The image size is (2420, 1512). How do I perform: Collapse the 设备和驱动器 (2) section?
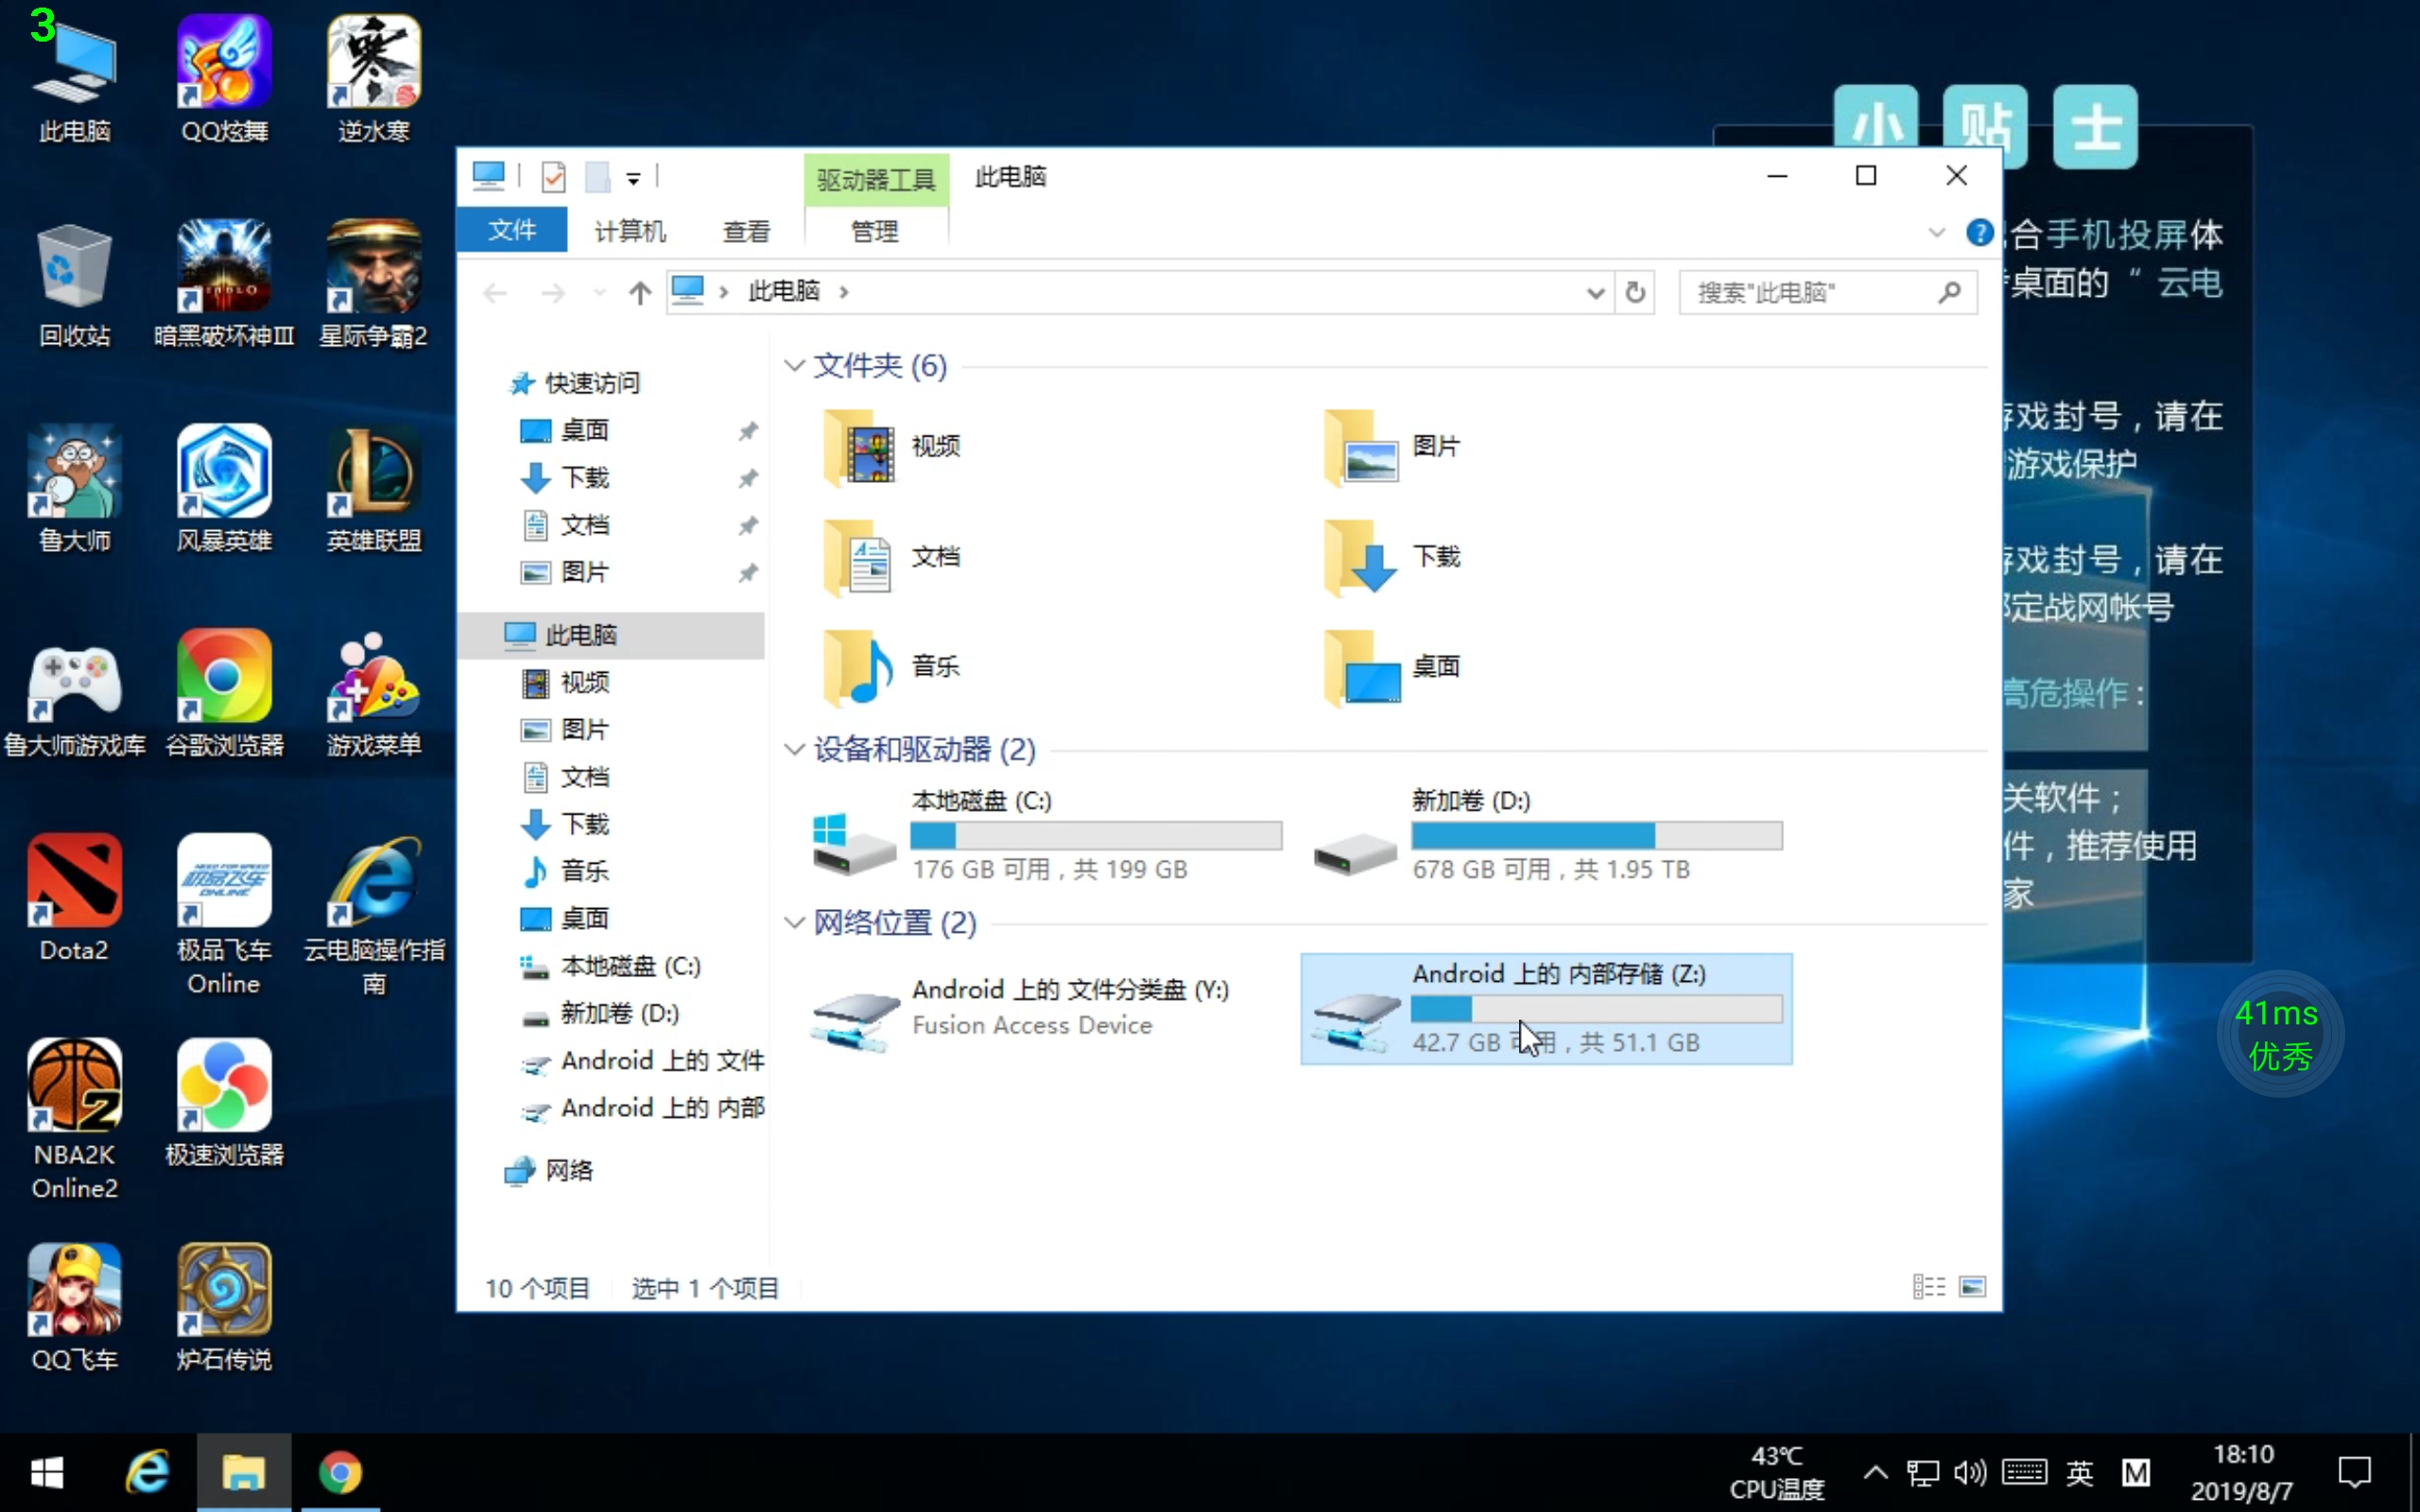tap(793, 750)
